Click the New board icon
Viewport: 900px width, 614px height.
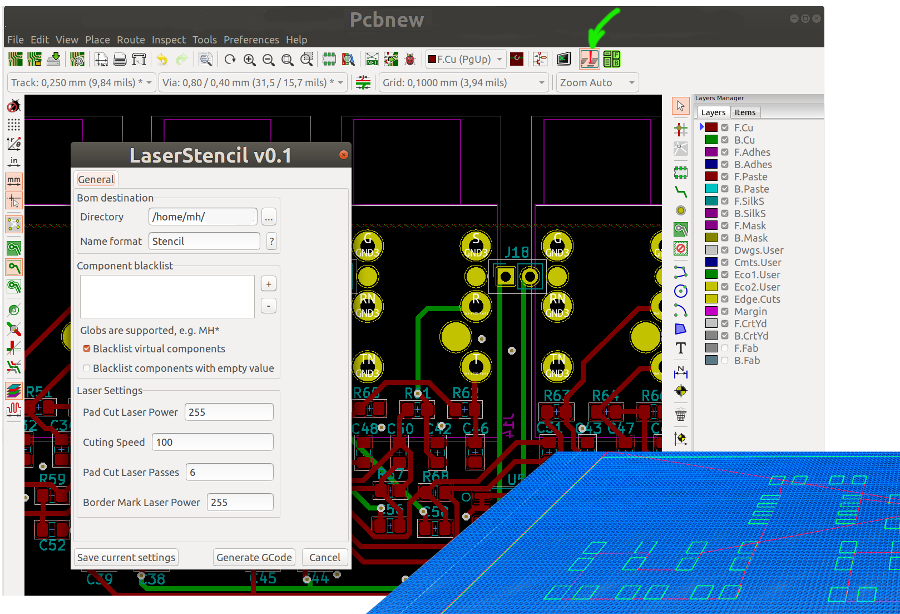tap(15, 59)
